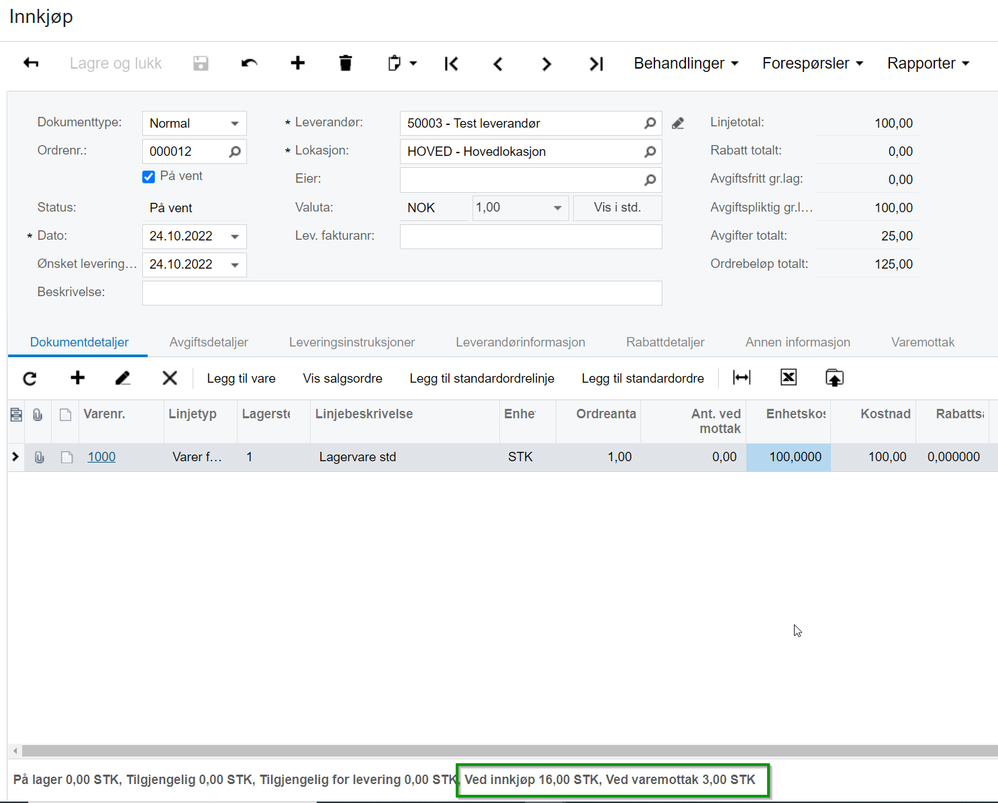Click the Beskrivelse input field
This screenshot has width=998, height=803.
click(x=401, y=293)
